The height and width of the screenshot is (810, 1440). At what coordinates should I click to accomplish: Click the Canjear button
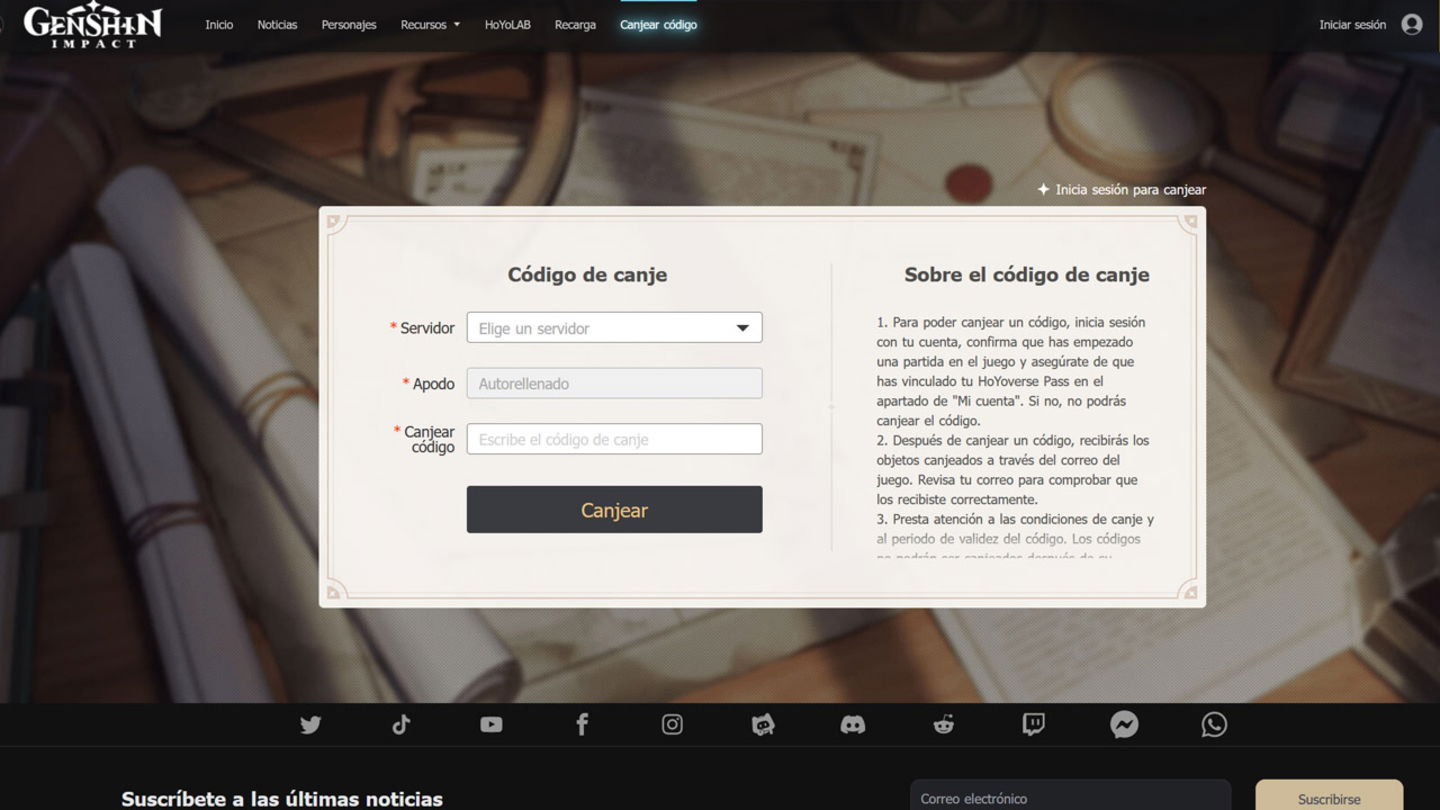(x=614, y=510)
